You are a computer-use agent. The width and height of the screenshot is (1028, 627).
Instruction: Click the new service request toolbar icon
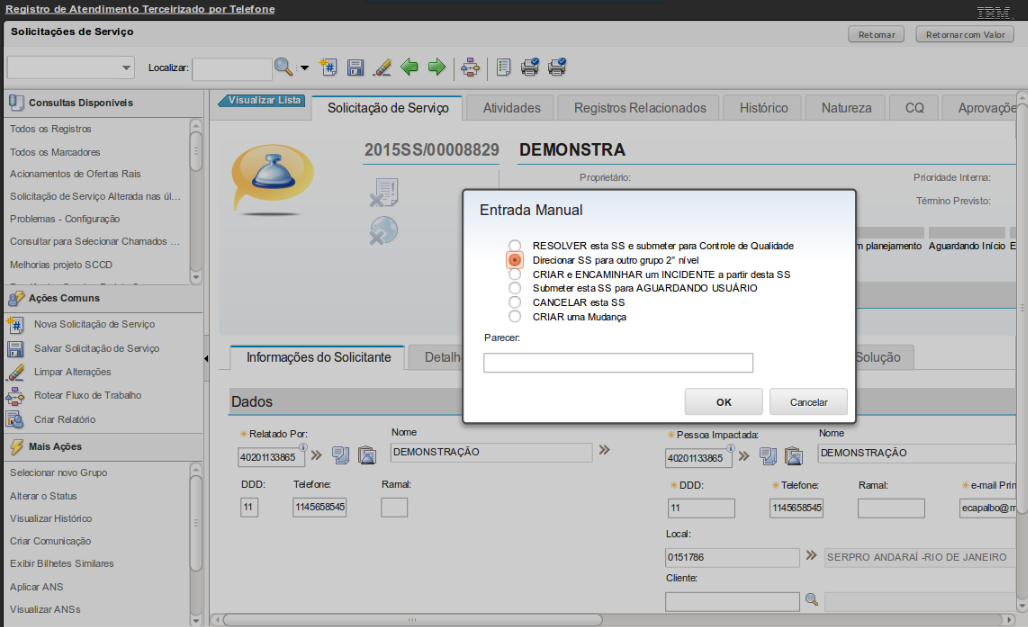pos(328,67)
